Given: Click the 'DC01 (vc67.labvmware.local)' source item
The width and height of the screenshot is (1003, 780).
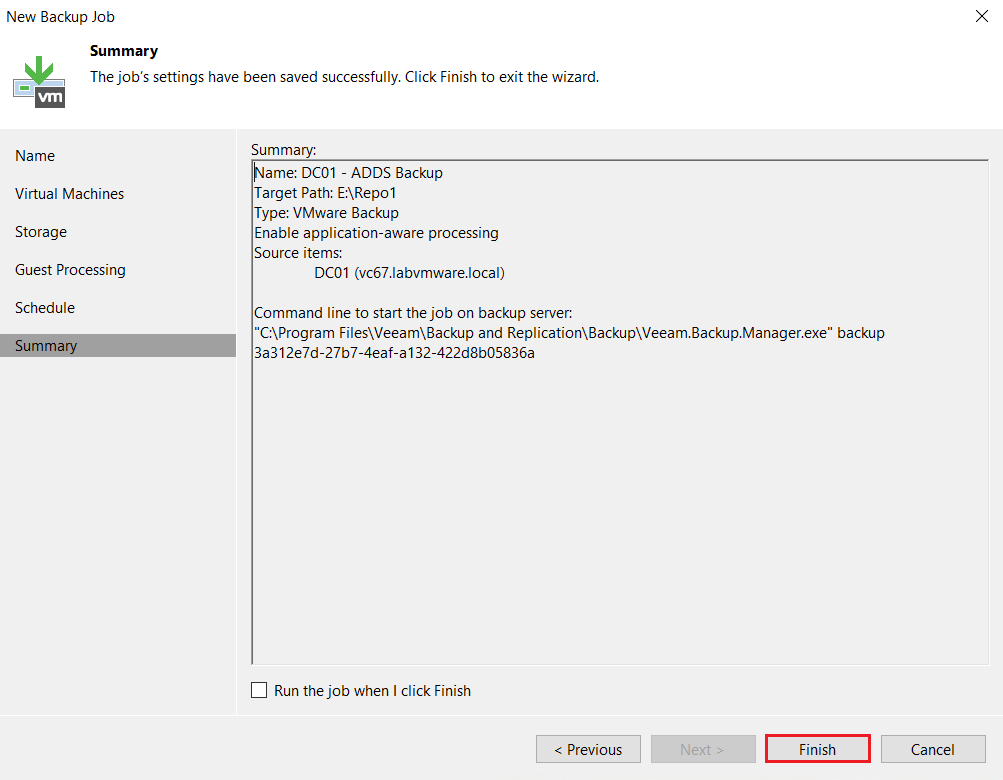Looking at the screenshot, I should [x=409, y=273].
